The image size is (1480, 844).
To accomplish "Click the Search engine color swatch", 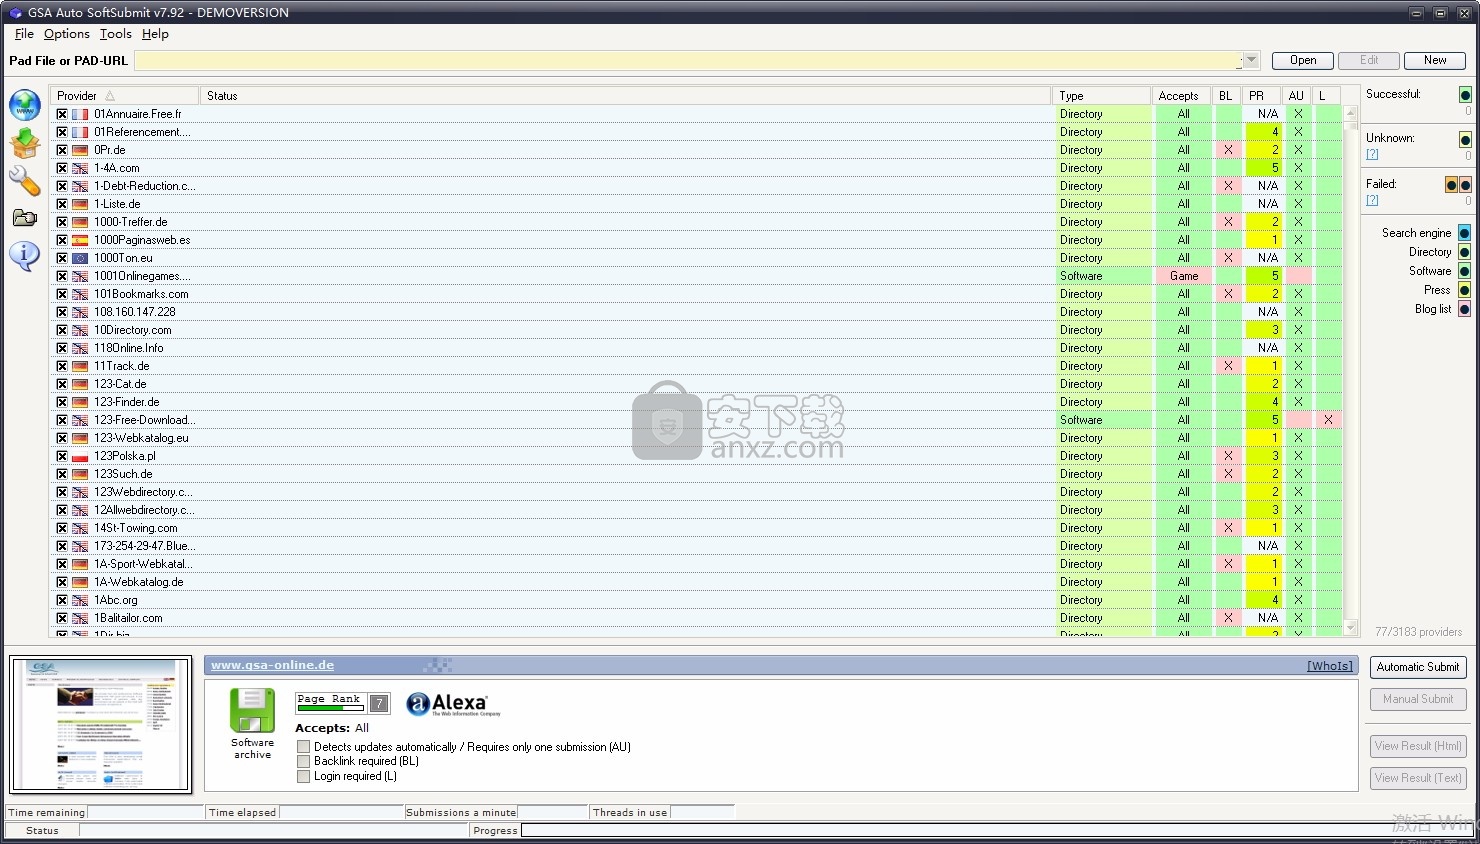I will (x=1464, y=233).
